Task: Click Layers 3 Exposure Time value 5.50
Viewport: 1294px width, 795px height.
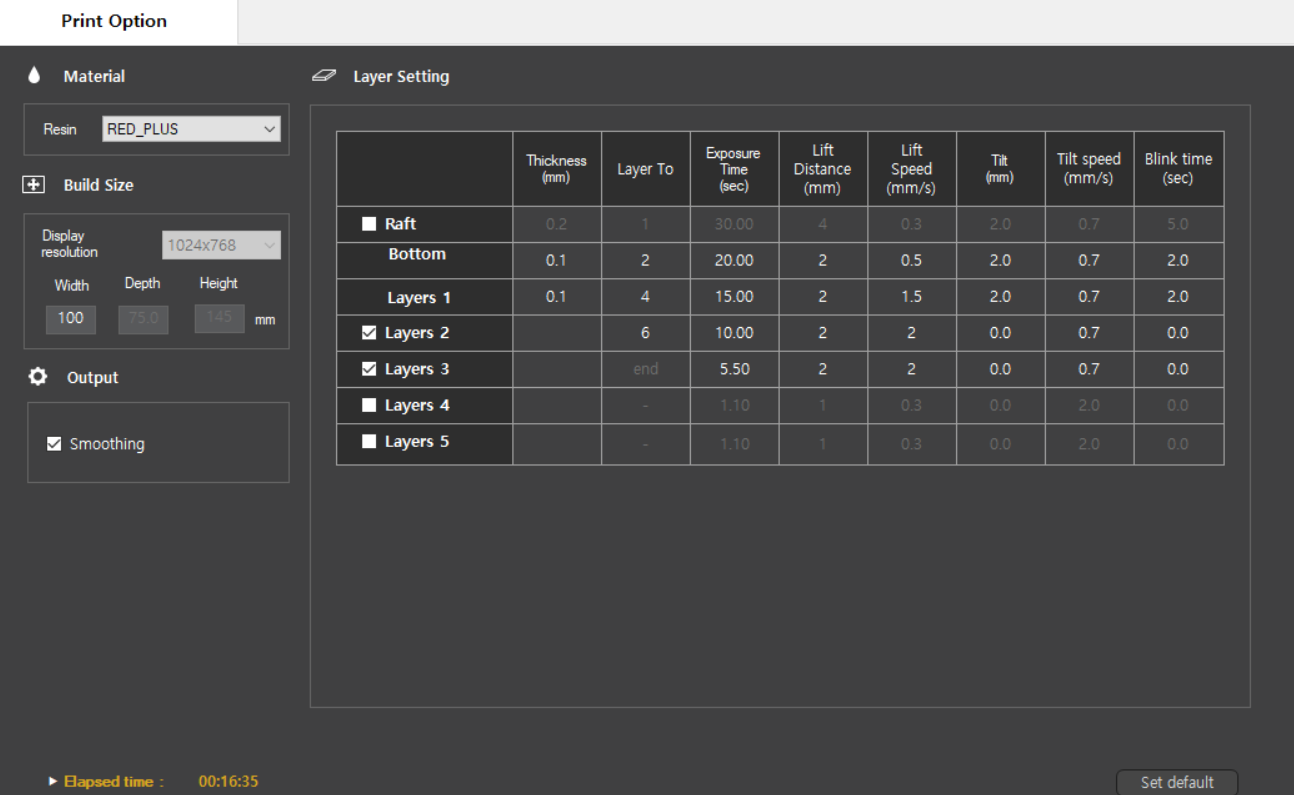Action: click(x=734, y=369)
